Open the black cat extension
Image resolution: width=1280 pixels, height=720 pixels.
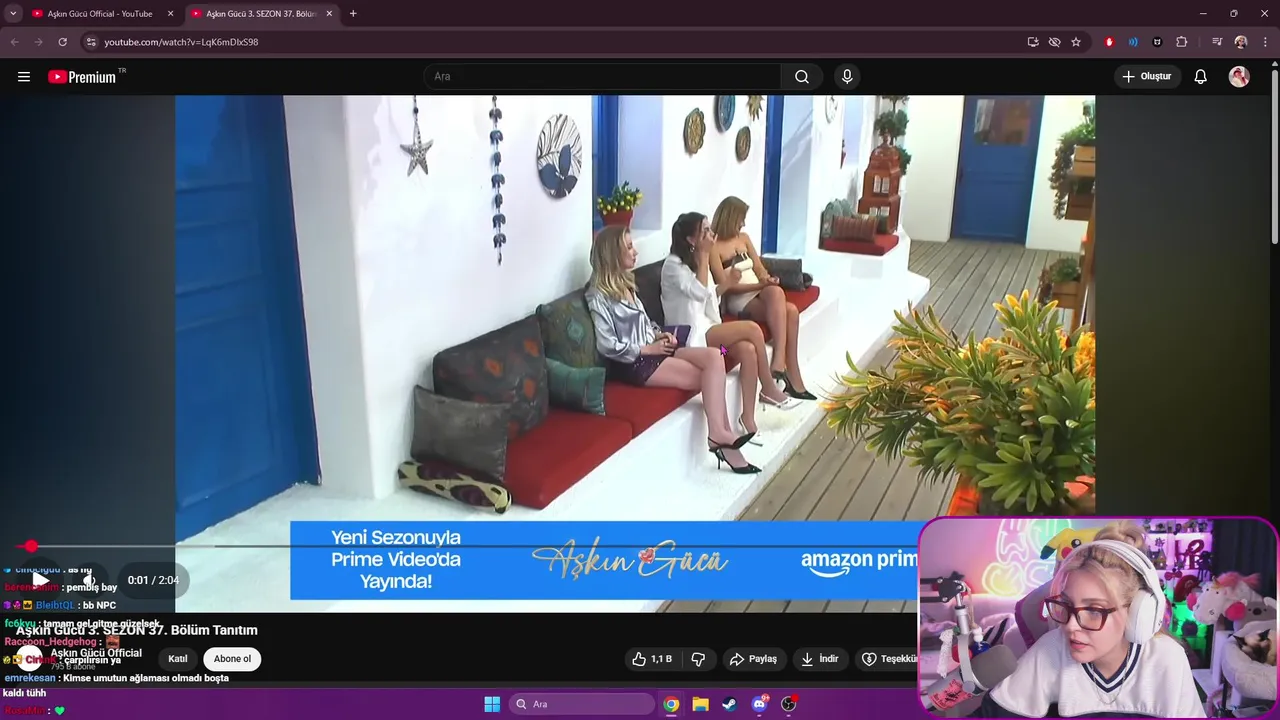tap(1157, 42)
